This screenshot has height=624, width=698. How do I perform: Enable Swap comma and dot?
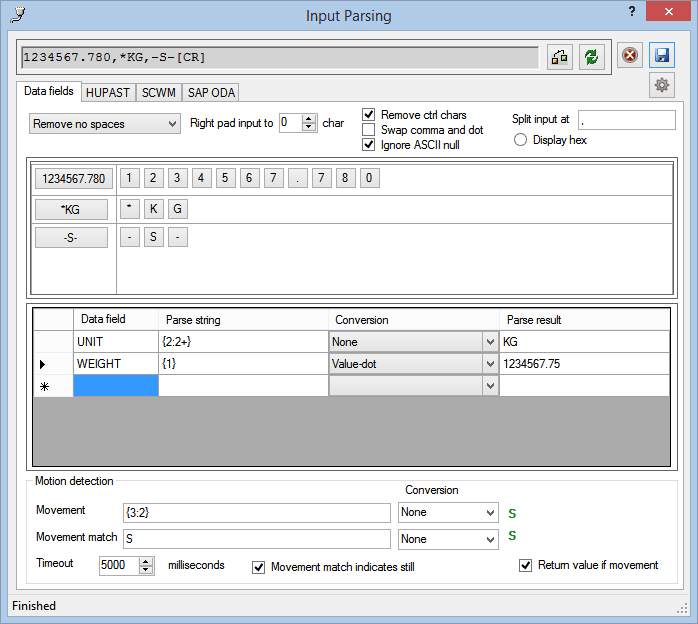click(x=369, y=130)
